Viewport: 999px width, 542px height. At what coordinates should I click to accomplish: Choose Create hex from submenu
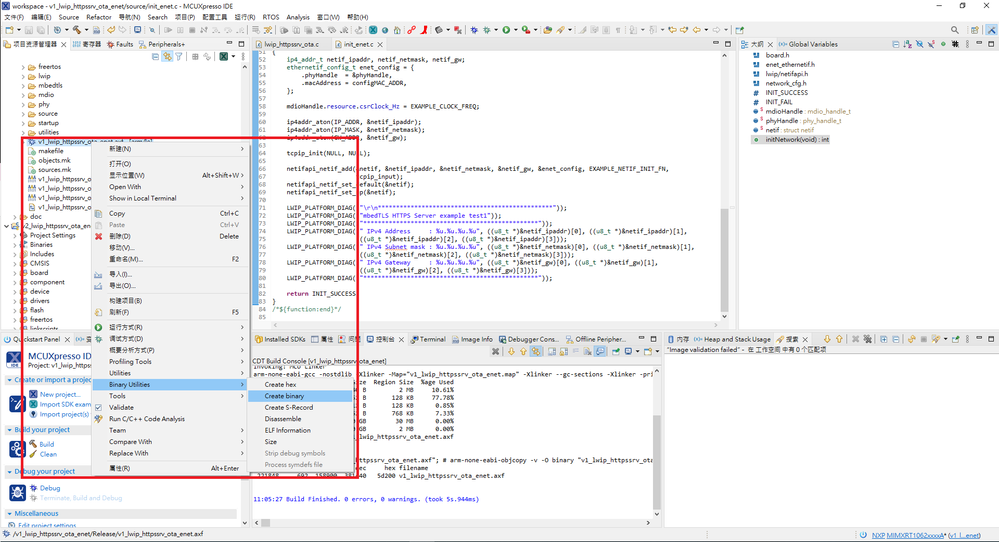299,385
